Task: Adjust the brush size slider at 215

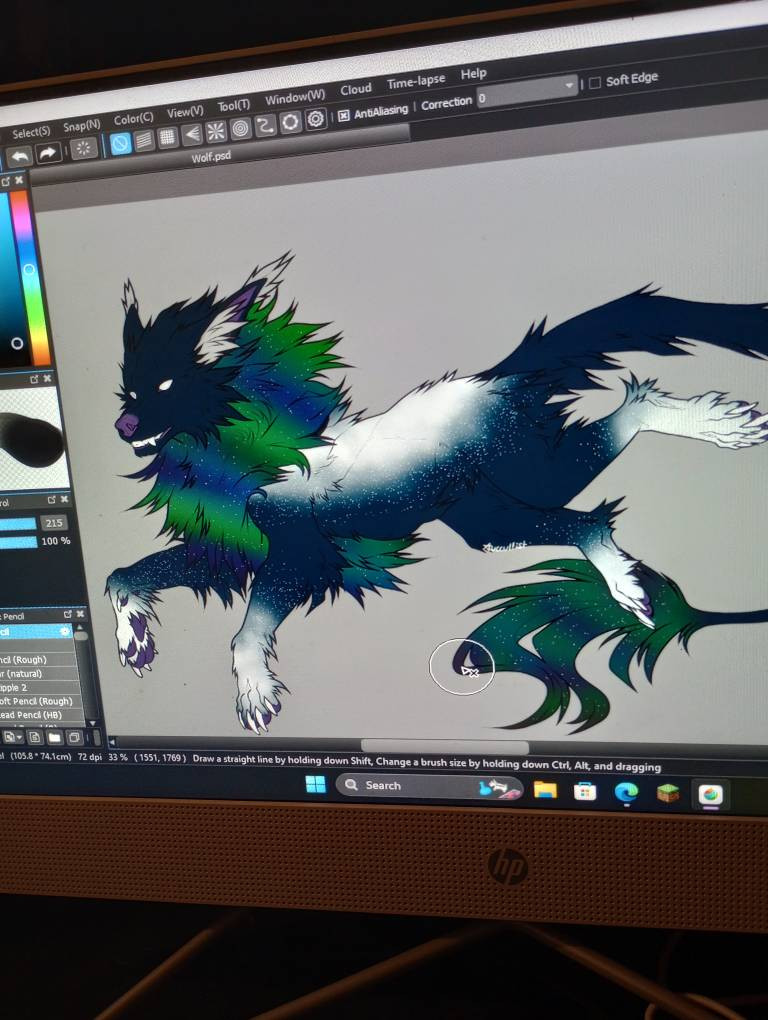Action: click(18, 524)
